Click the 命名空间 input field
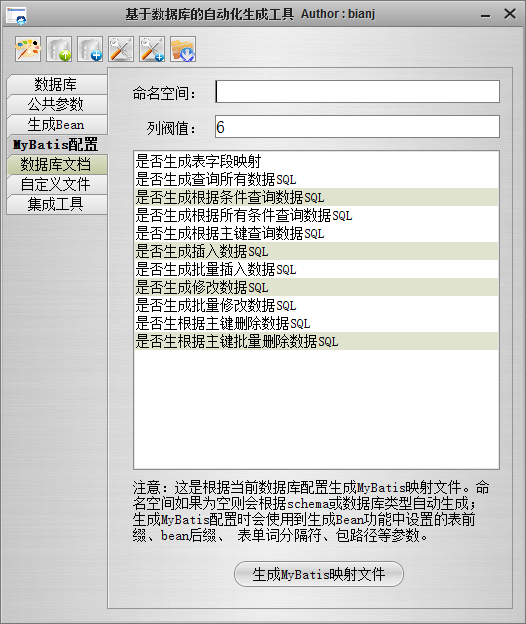This screenshot has width=526, height=624. 357,92
